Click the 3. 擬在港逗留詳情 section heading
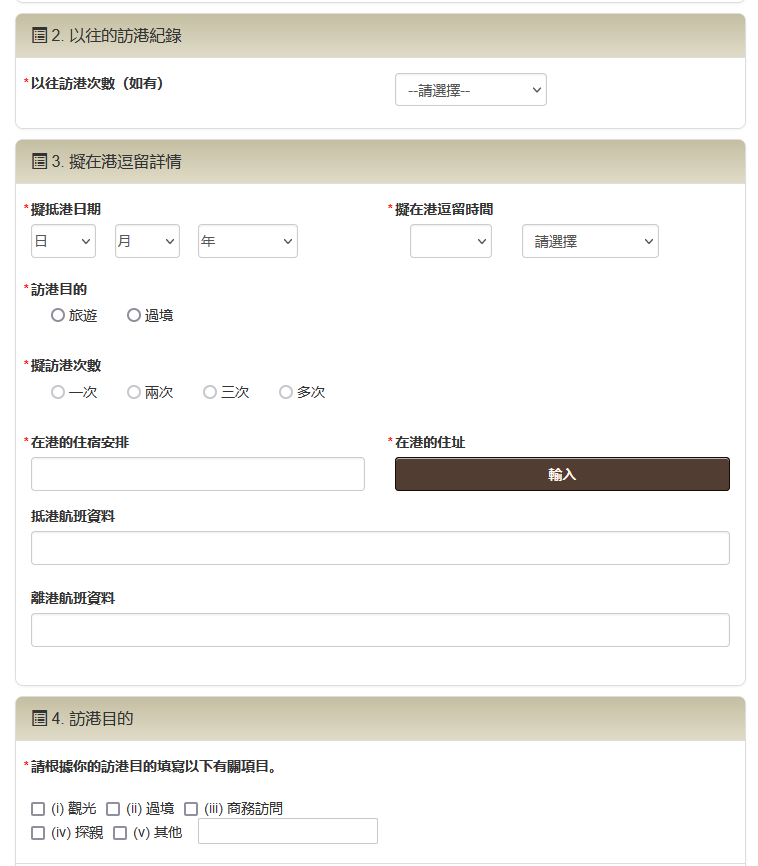This screenshot has height=866, width=758. (x=117, y=162)
